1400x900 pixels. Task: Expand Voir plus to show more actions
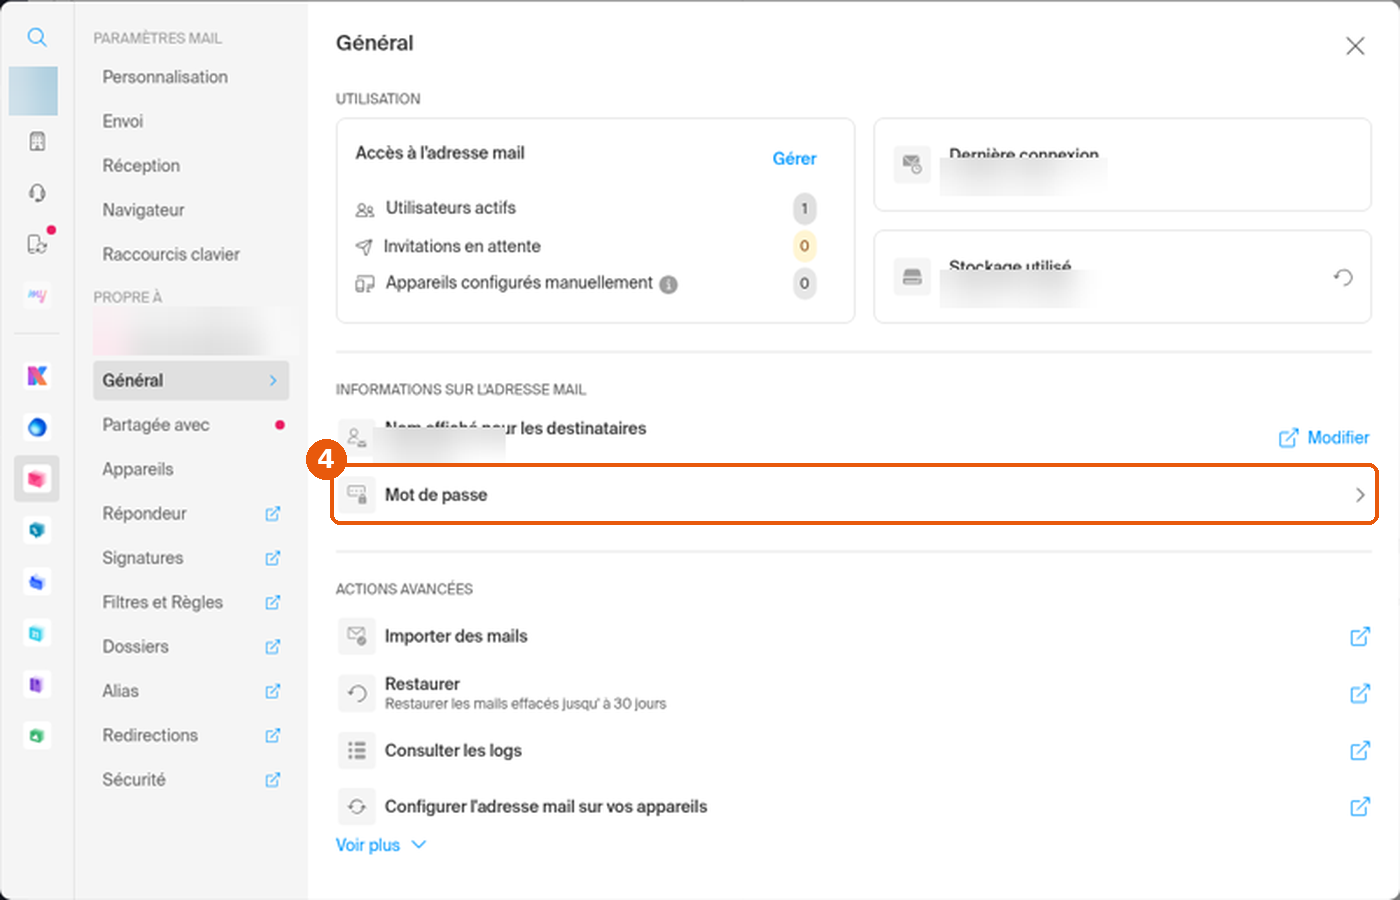click(381, 845)
